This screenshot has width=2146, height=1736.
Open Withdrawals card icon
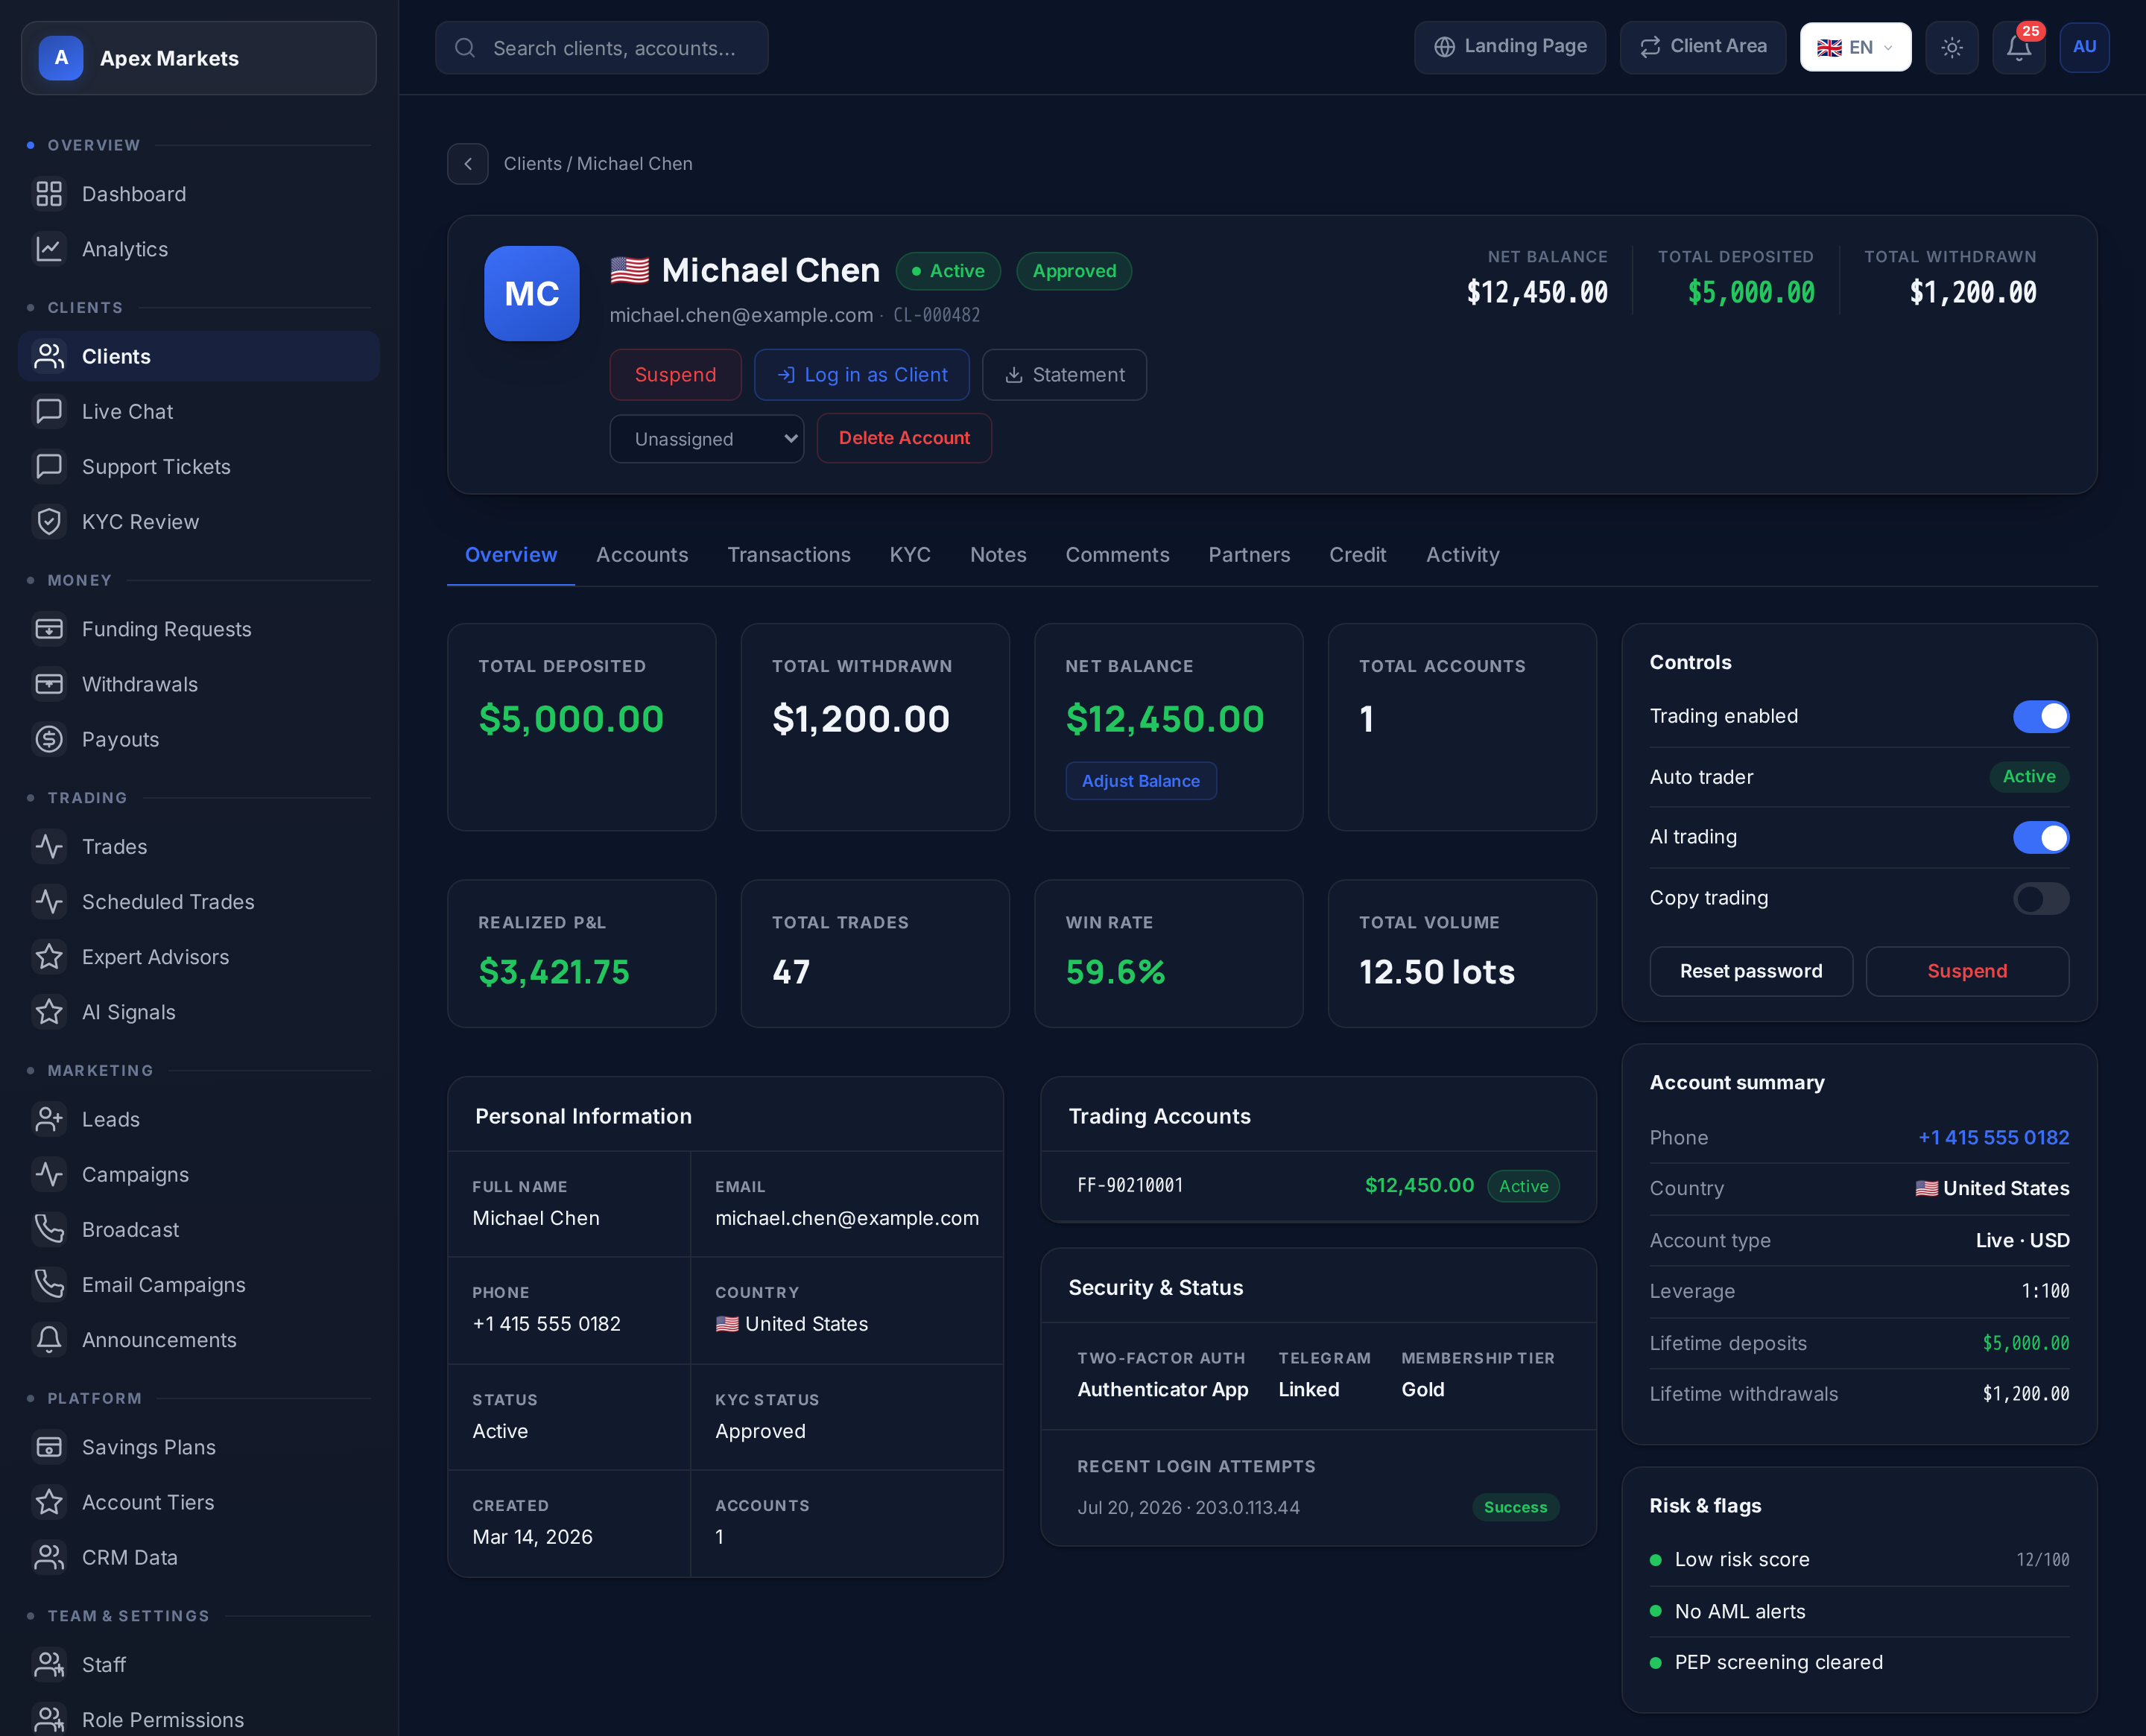pos(49,684)
